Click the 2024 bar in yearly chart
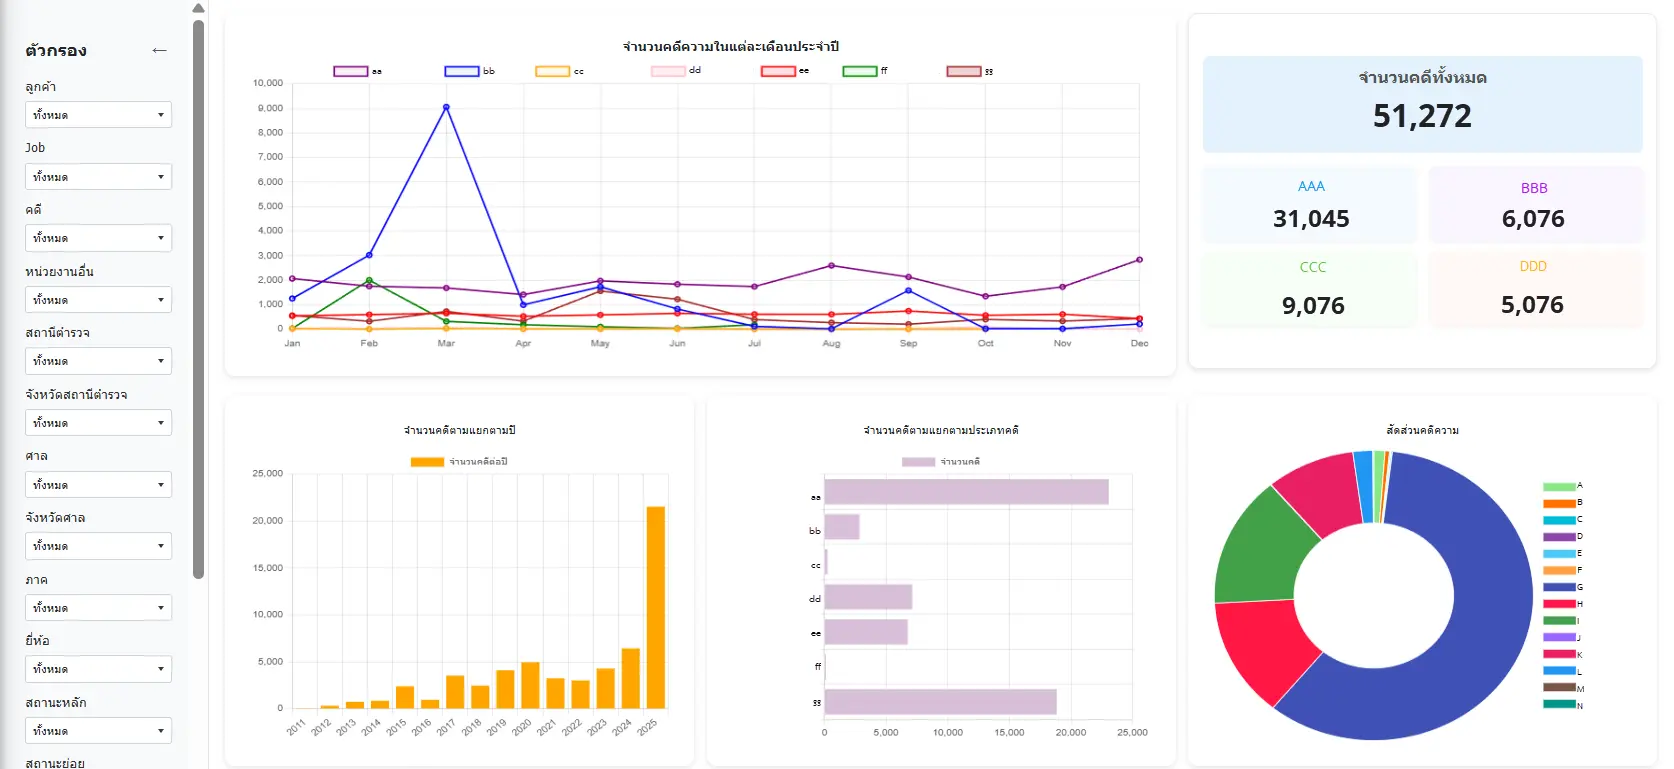1674x769 pixels. 631,678
